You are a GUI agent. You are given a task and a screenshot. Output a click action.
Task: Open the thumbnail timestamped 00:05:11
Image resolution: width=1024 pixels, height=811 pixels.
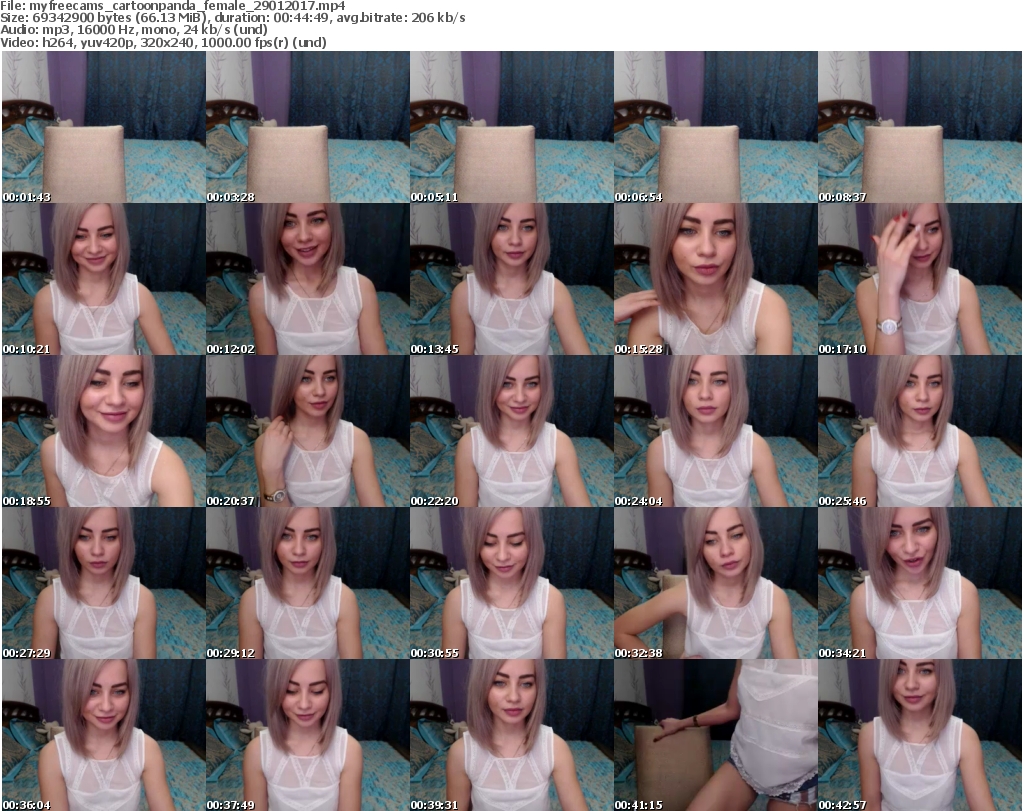click(511, 127)
